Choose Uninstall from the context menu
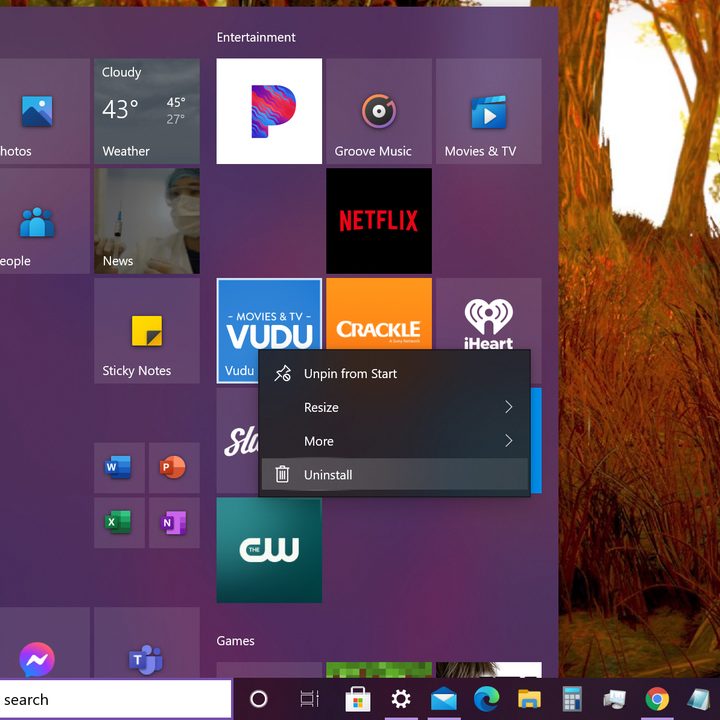Viewport: 720px width, 720px height. point(394,475)
